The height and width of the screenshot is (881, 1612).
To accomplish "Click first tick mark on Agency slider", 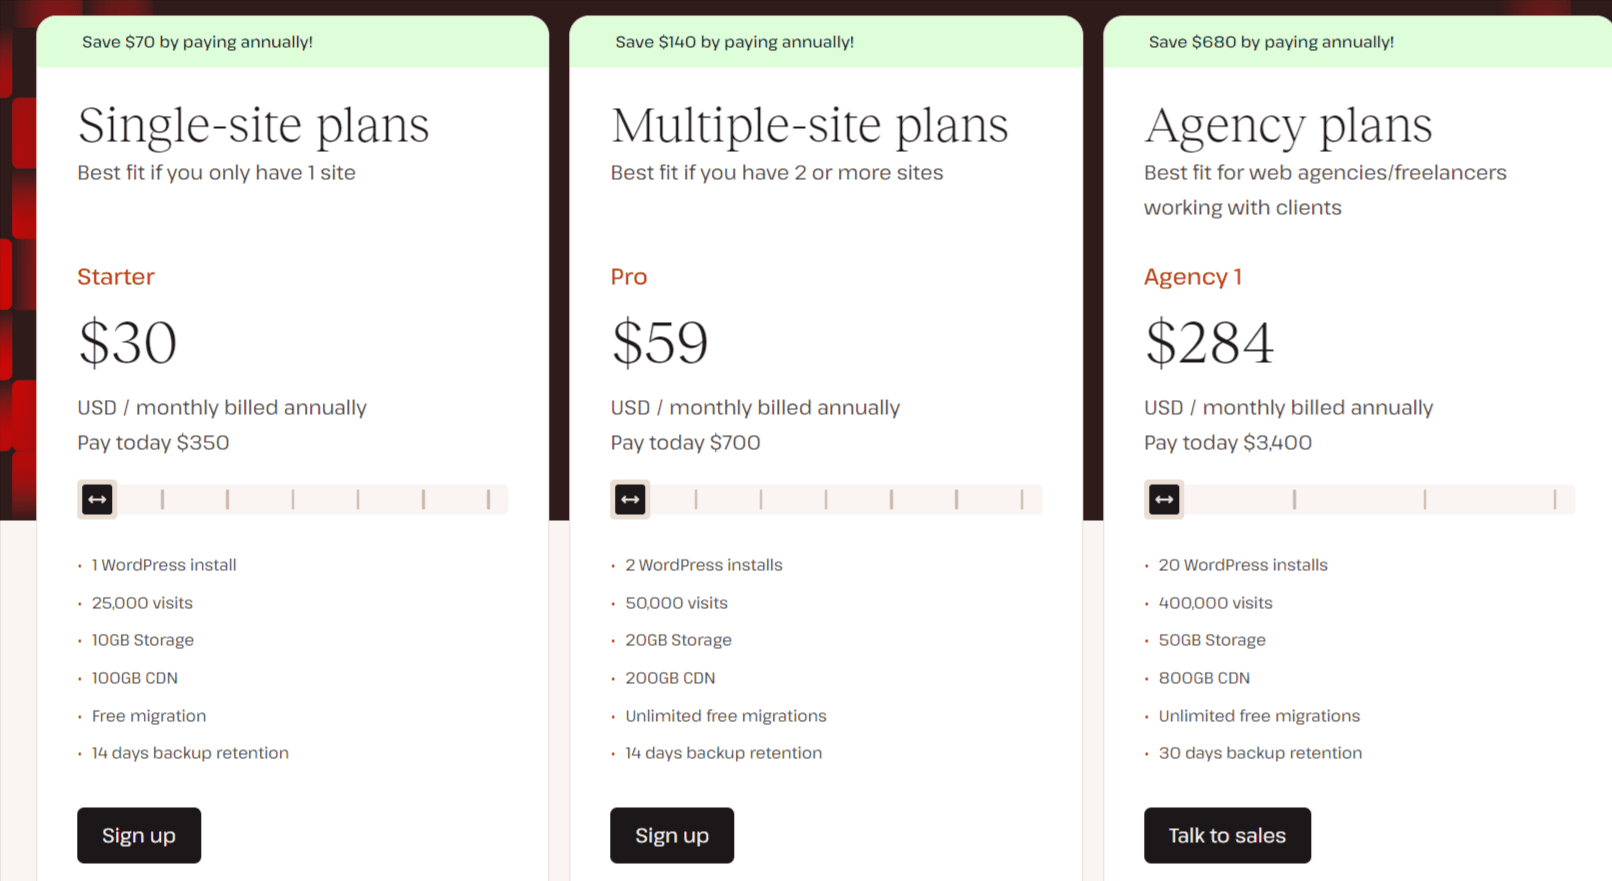I will point(1294,499).
